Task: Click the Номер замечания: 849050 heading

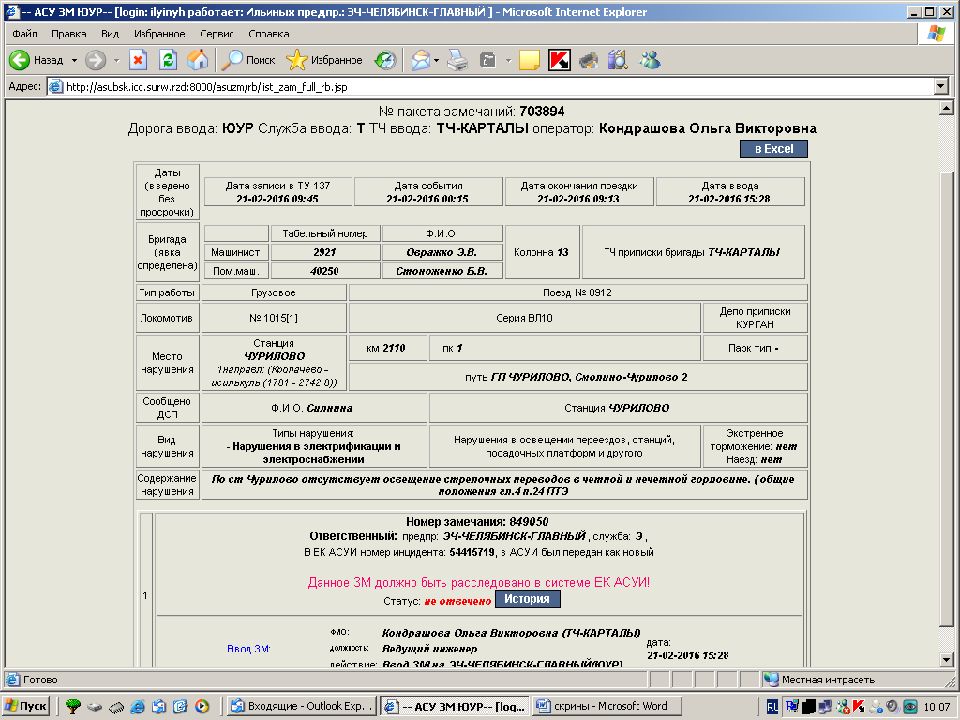Action: click(x=477, y=522)
